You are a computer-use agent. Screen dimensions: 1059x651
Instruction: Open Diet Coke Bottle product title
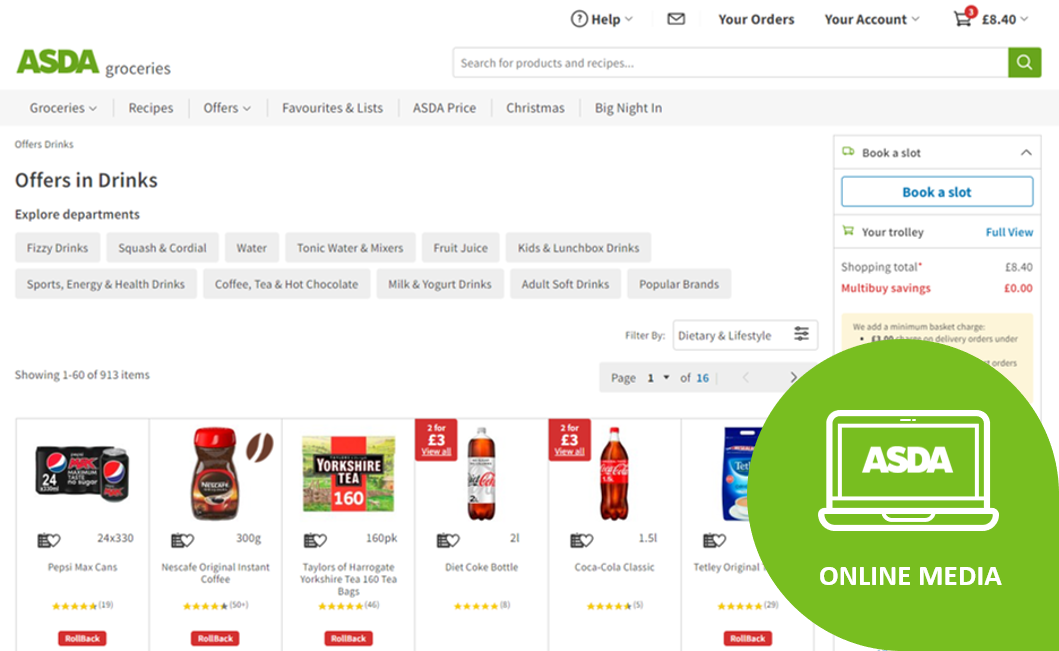click(482, 567)
